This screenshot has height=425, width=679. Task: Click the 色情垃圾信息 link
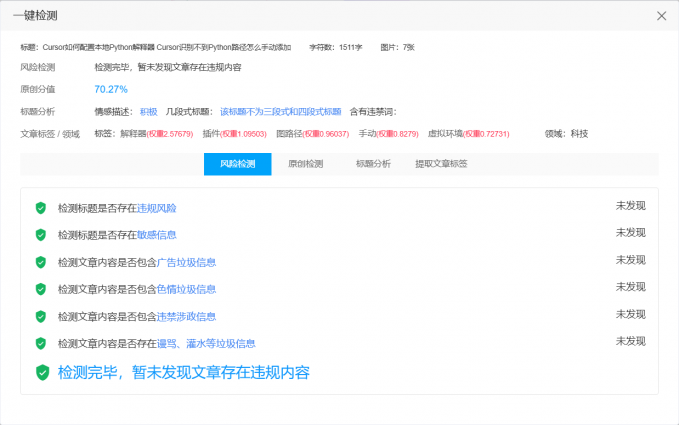coord(186,289)
